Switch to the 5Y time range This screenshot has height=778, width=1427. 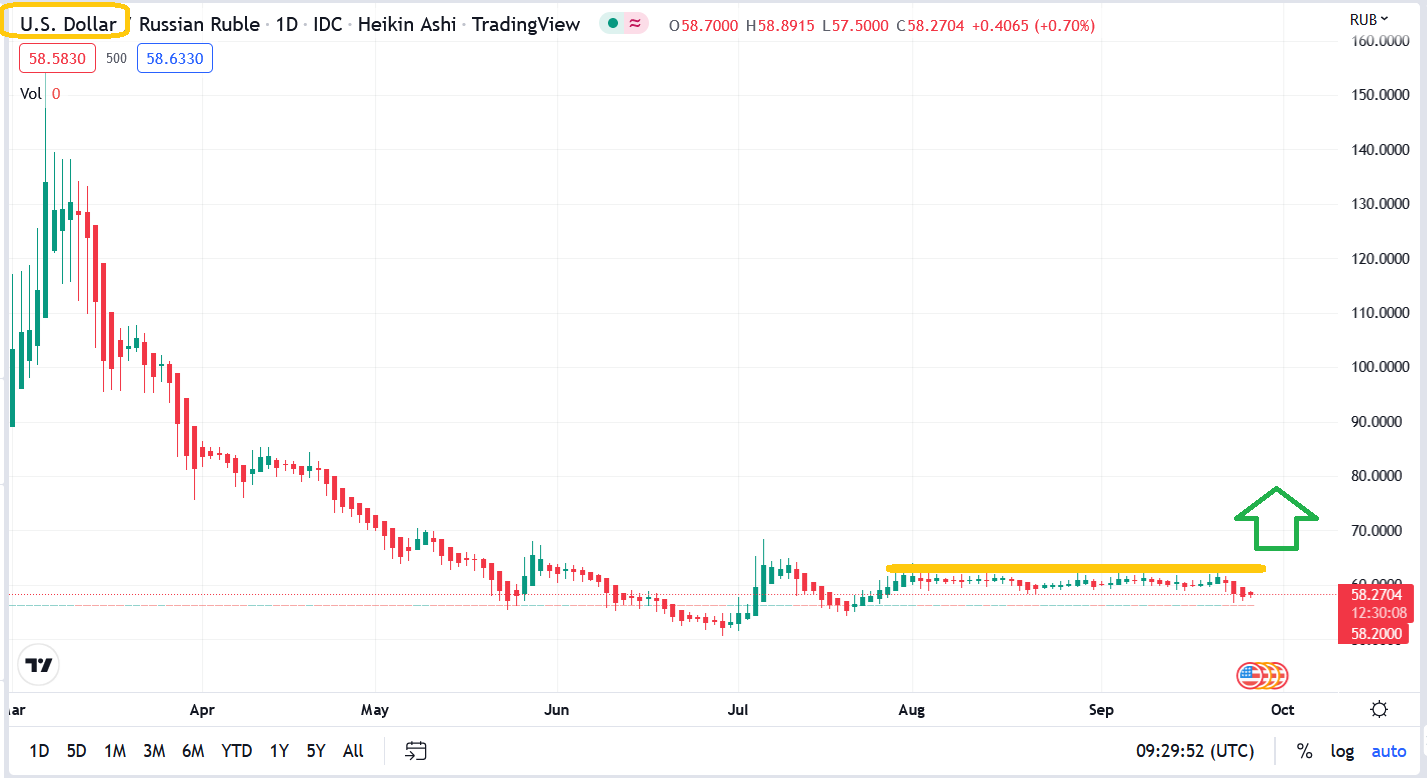(315, 750)
